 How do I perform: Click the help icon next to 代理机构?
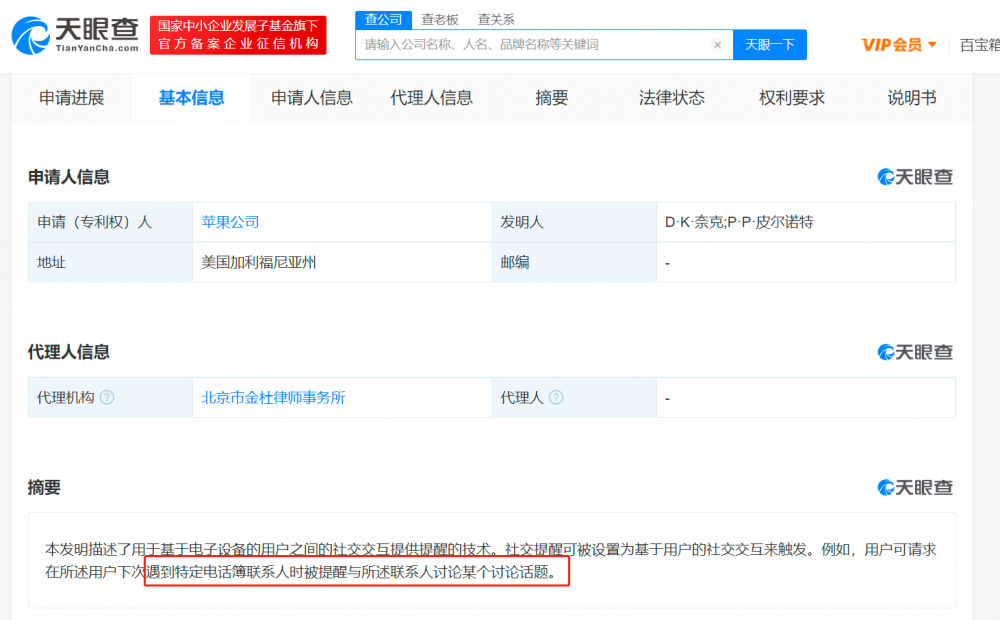click(x=107, y=397)
